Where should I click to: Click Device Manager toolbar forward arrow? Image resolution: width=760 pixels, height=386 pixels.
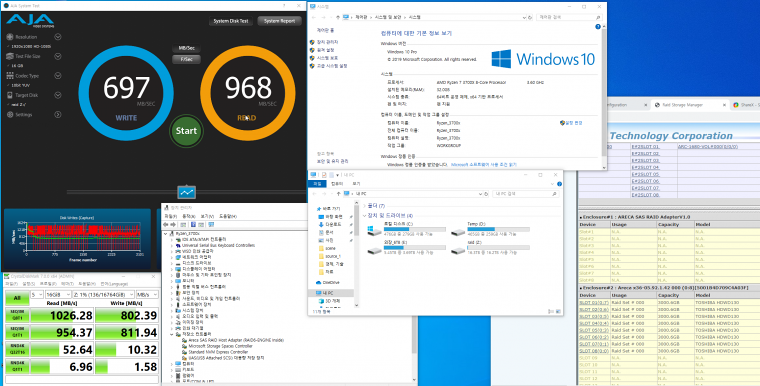173,225
